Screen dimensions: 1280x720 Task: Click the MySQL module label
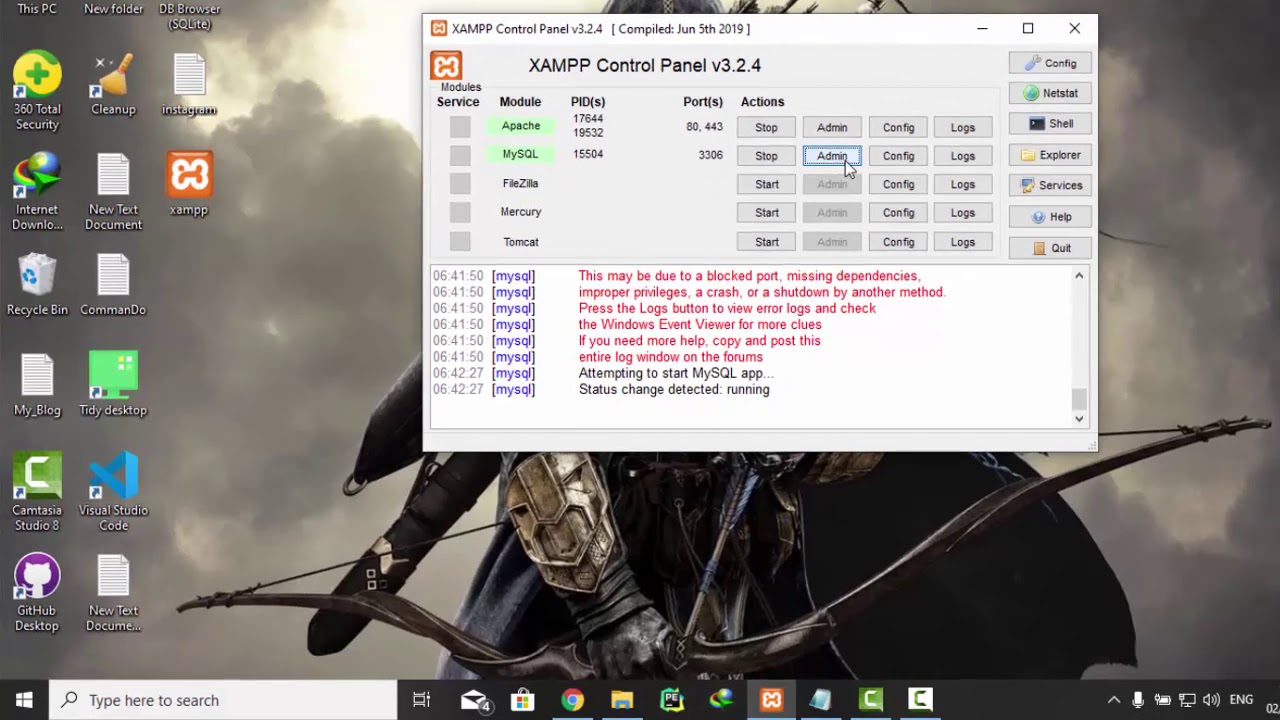click(x=521, y=154)
